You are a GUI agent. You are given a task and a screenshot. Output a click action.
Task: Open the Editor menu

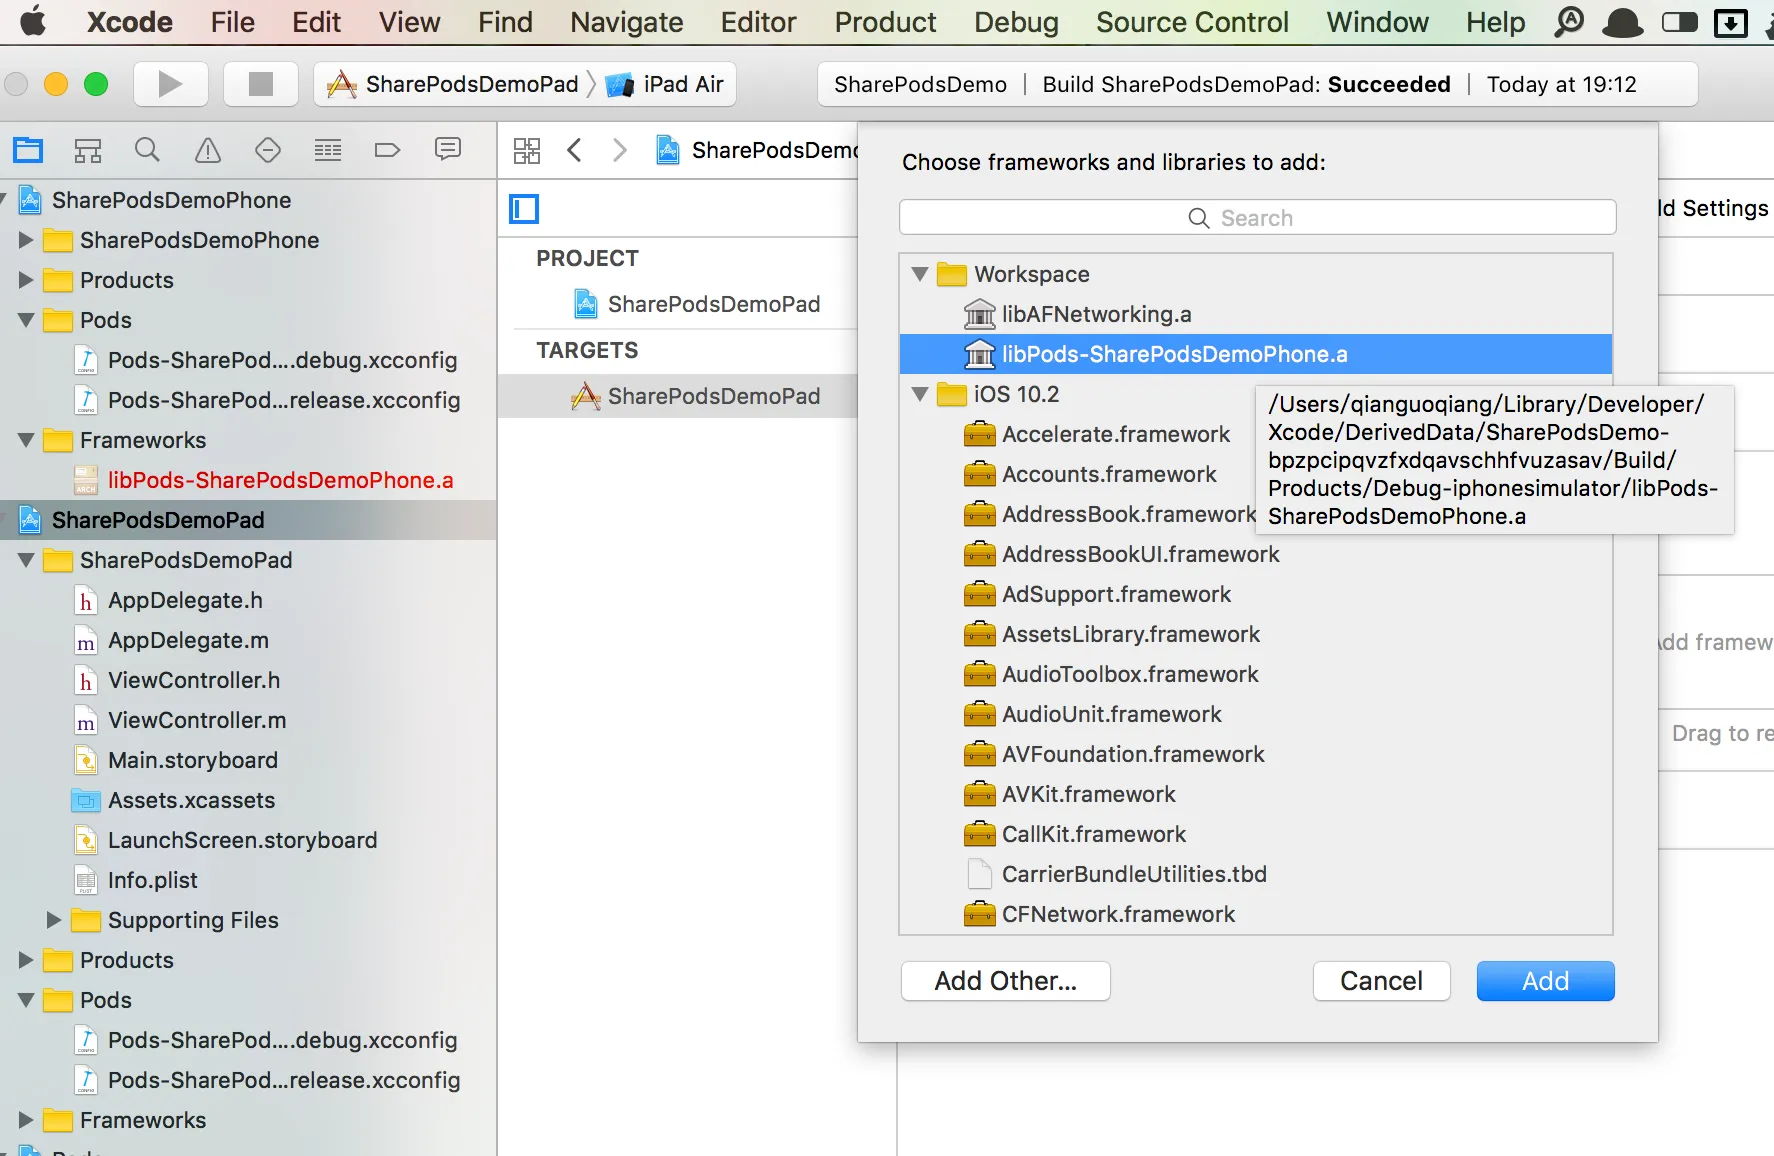pos(758,22)
